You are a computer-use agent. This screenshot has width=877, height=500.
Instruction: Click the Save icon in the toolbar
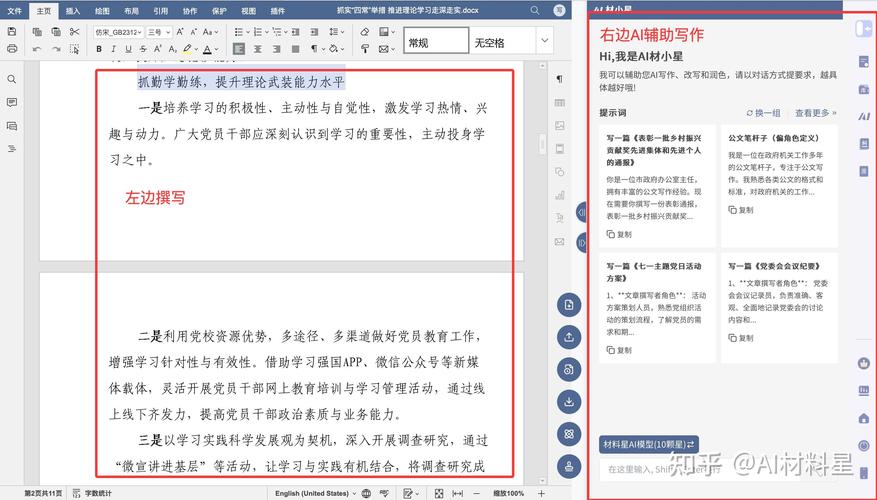click(x=12, y=32)
